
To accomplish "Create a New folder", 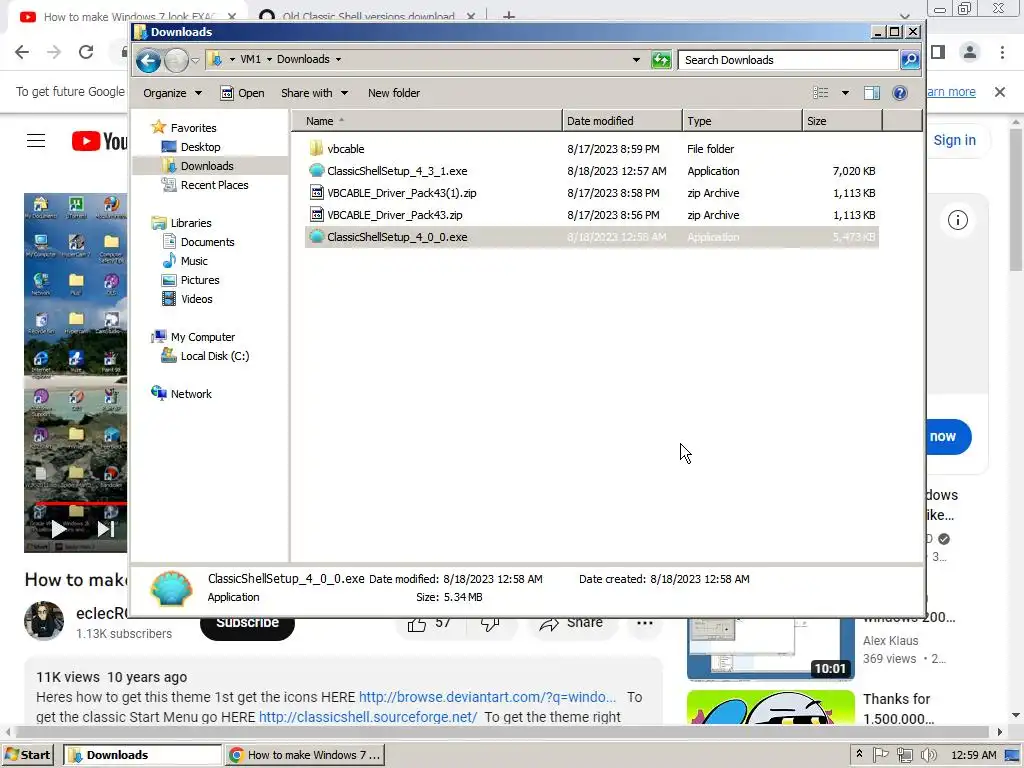I will point(394,93).
